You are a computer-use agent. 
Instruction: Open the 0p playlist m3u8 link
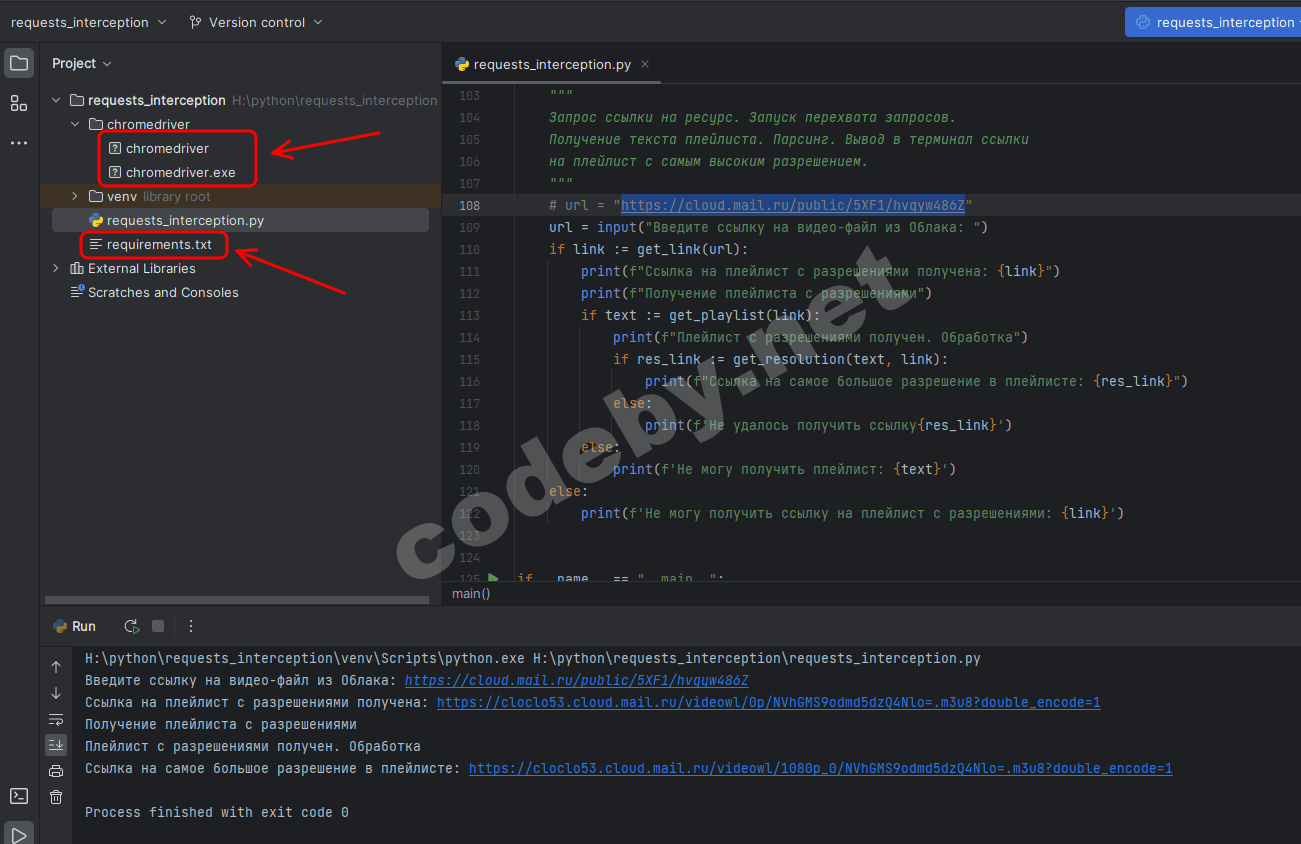click(769, 702)
